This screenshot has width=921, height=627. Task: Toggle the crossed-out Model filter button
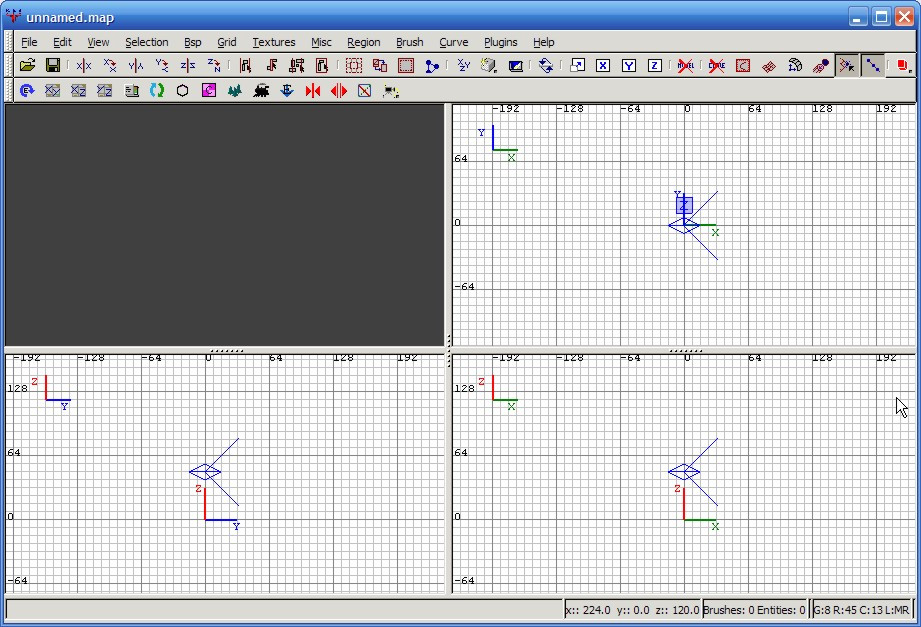coord(686,66)
